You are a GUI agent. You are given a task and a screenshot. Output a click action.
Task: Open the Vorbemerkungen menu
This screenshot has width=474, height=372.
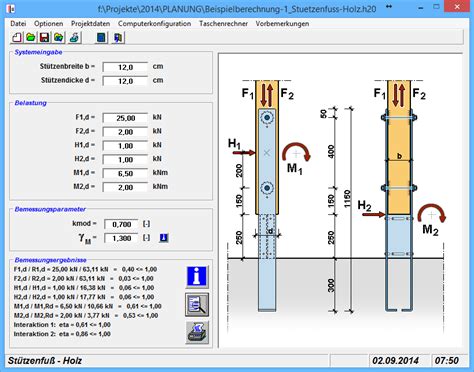[x=282, y=24]
